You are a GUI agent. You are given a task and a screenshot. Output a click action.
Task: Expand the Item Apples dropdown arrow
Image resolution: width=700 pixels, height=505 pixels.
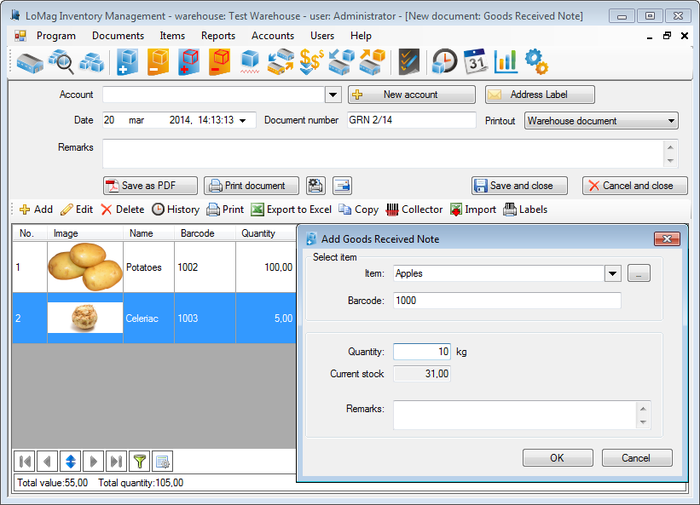click(x=613, y=273)
